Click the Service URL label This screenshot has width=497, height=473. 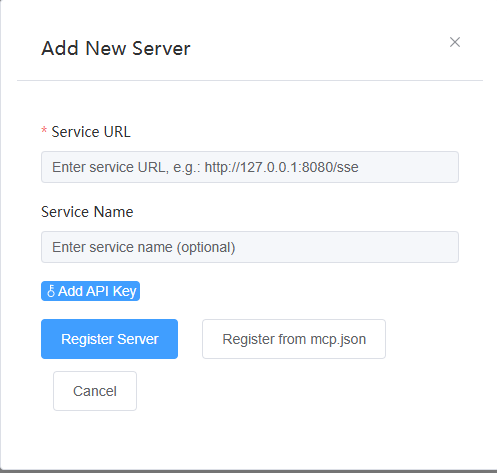(91, 132)
